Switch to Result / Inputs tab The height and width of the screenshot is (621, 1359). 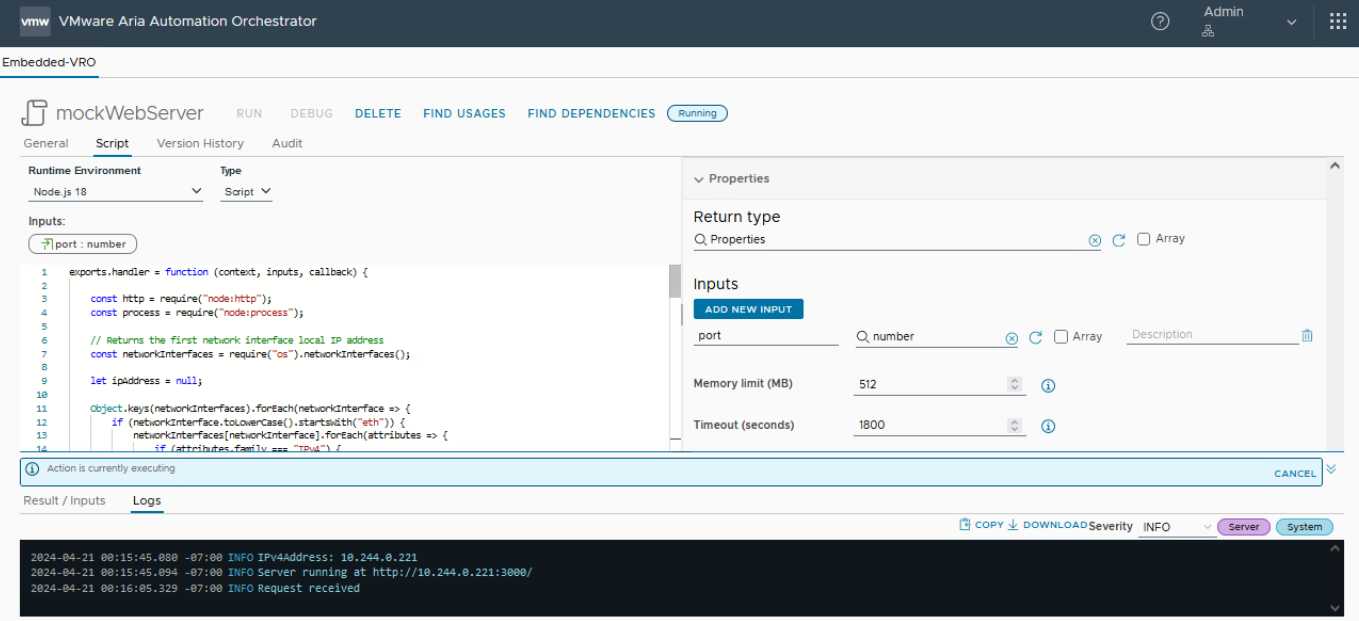pos(64,501)
